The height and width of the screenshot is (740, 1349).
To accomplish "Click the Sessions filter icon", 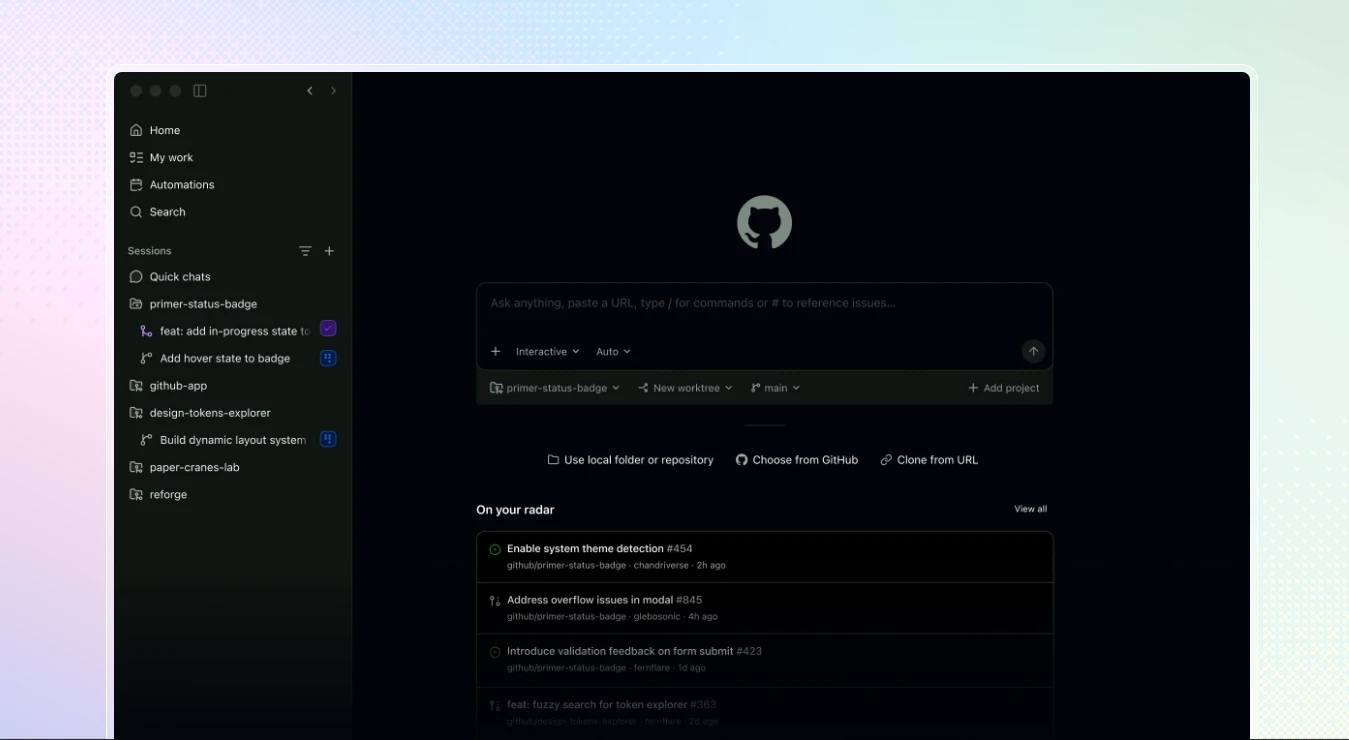I will pos(305,251).
